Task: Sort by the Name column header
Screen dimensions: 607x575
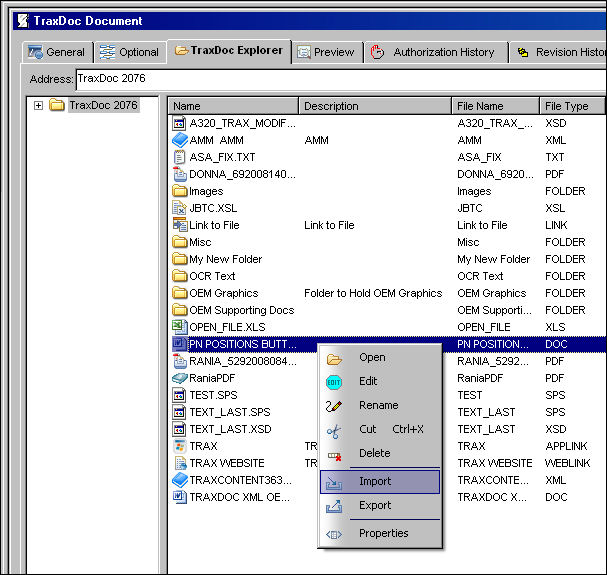Action: [233, 106]
